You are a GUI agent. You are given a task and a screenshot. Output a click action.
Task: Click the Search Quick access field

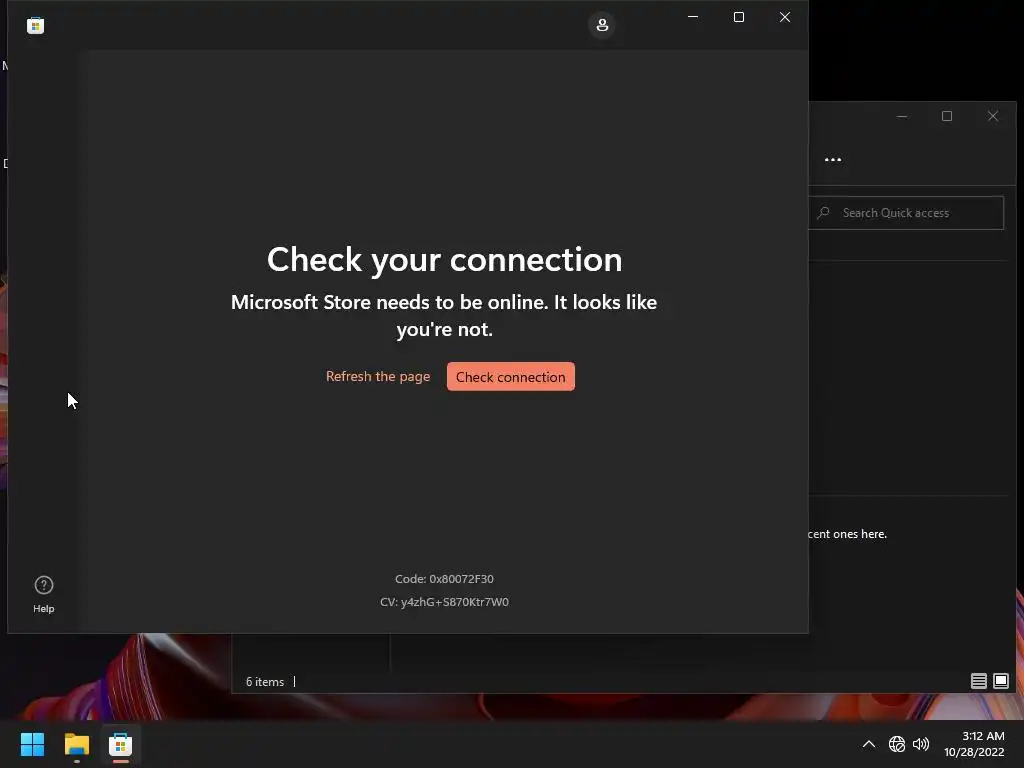(906, 213)
